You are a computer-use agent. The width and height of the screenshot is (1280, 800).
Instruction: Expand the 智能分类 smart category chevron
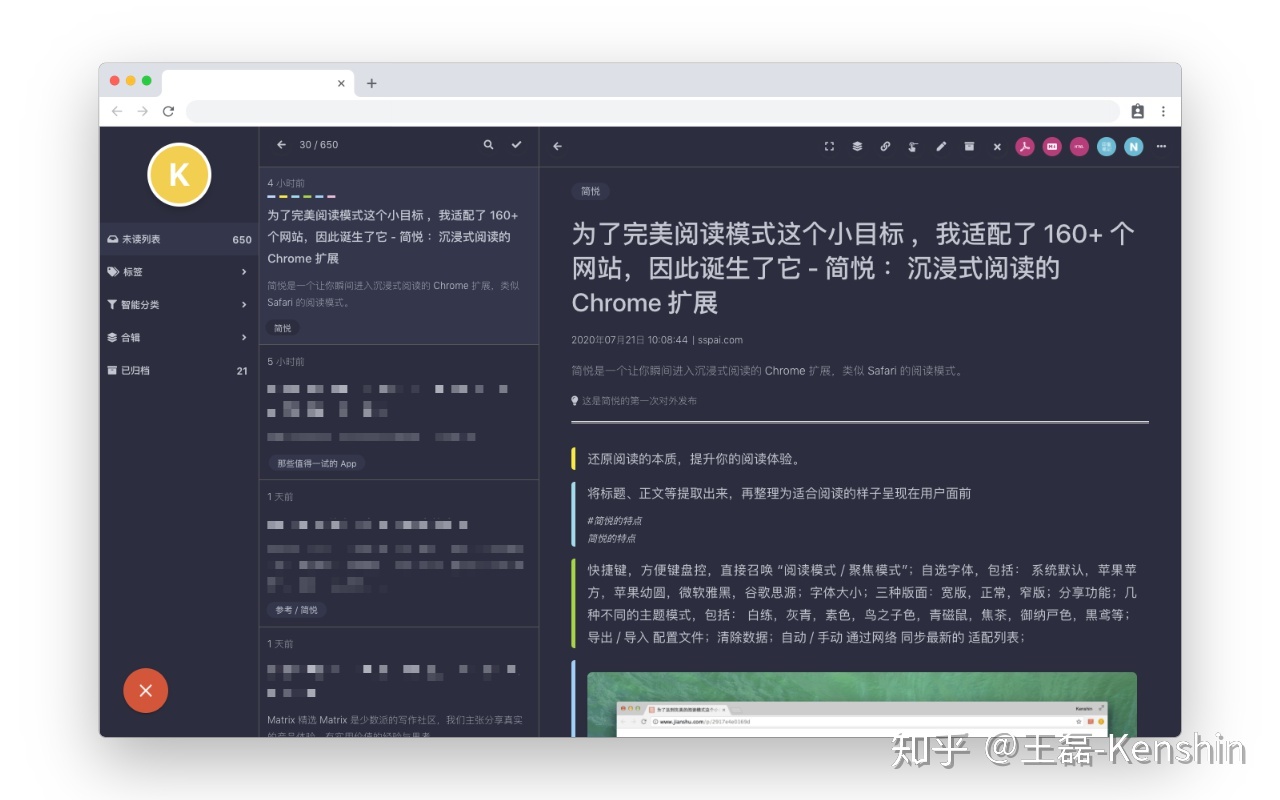click(x=244, y=305)
